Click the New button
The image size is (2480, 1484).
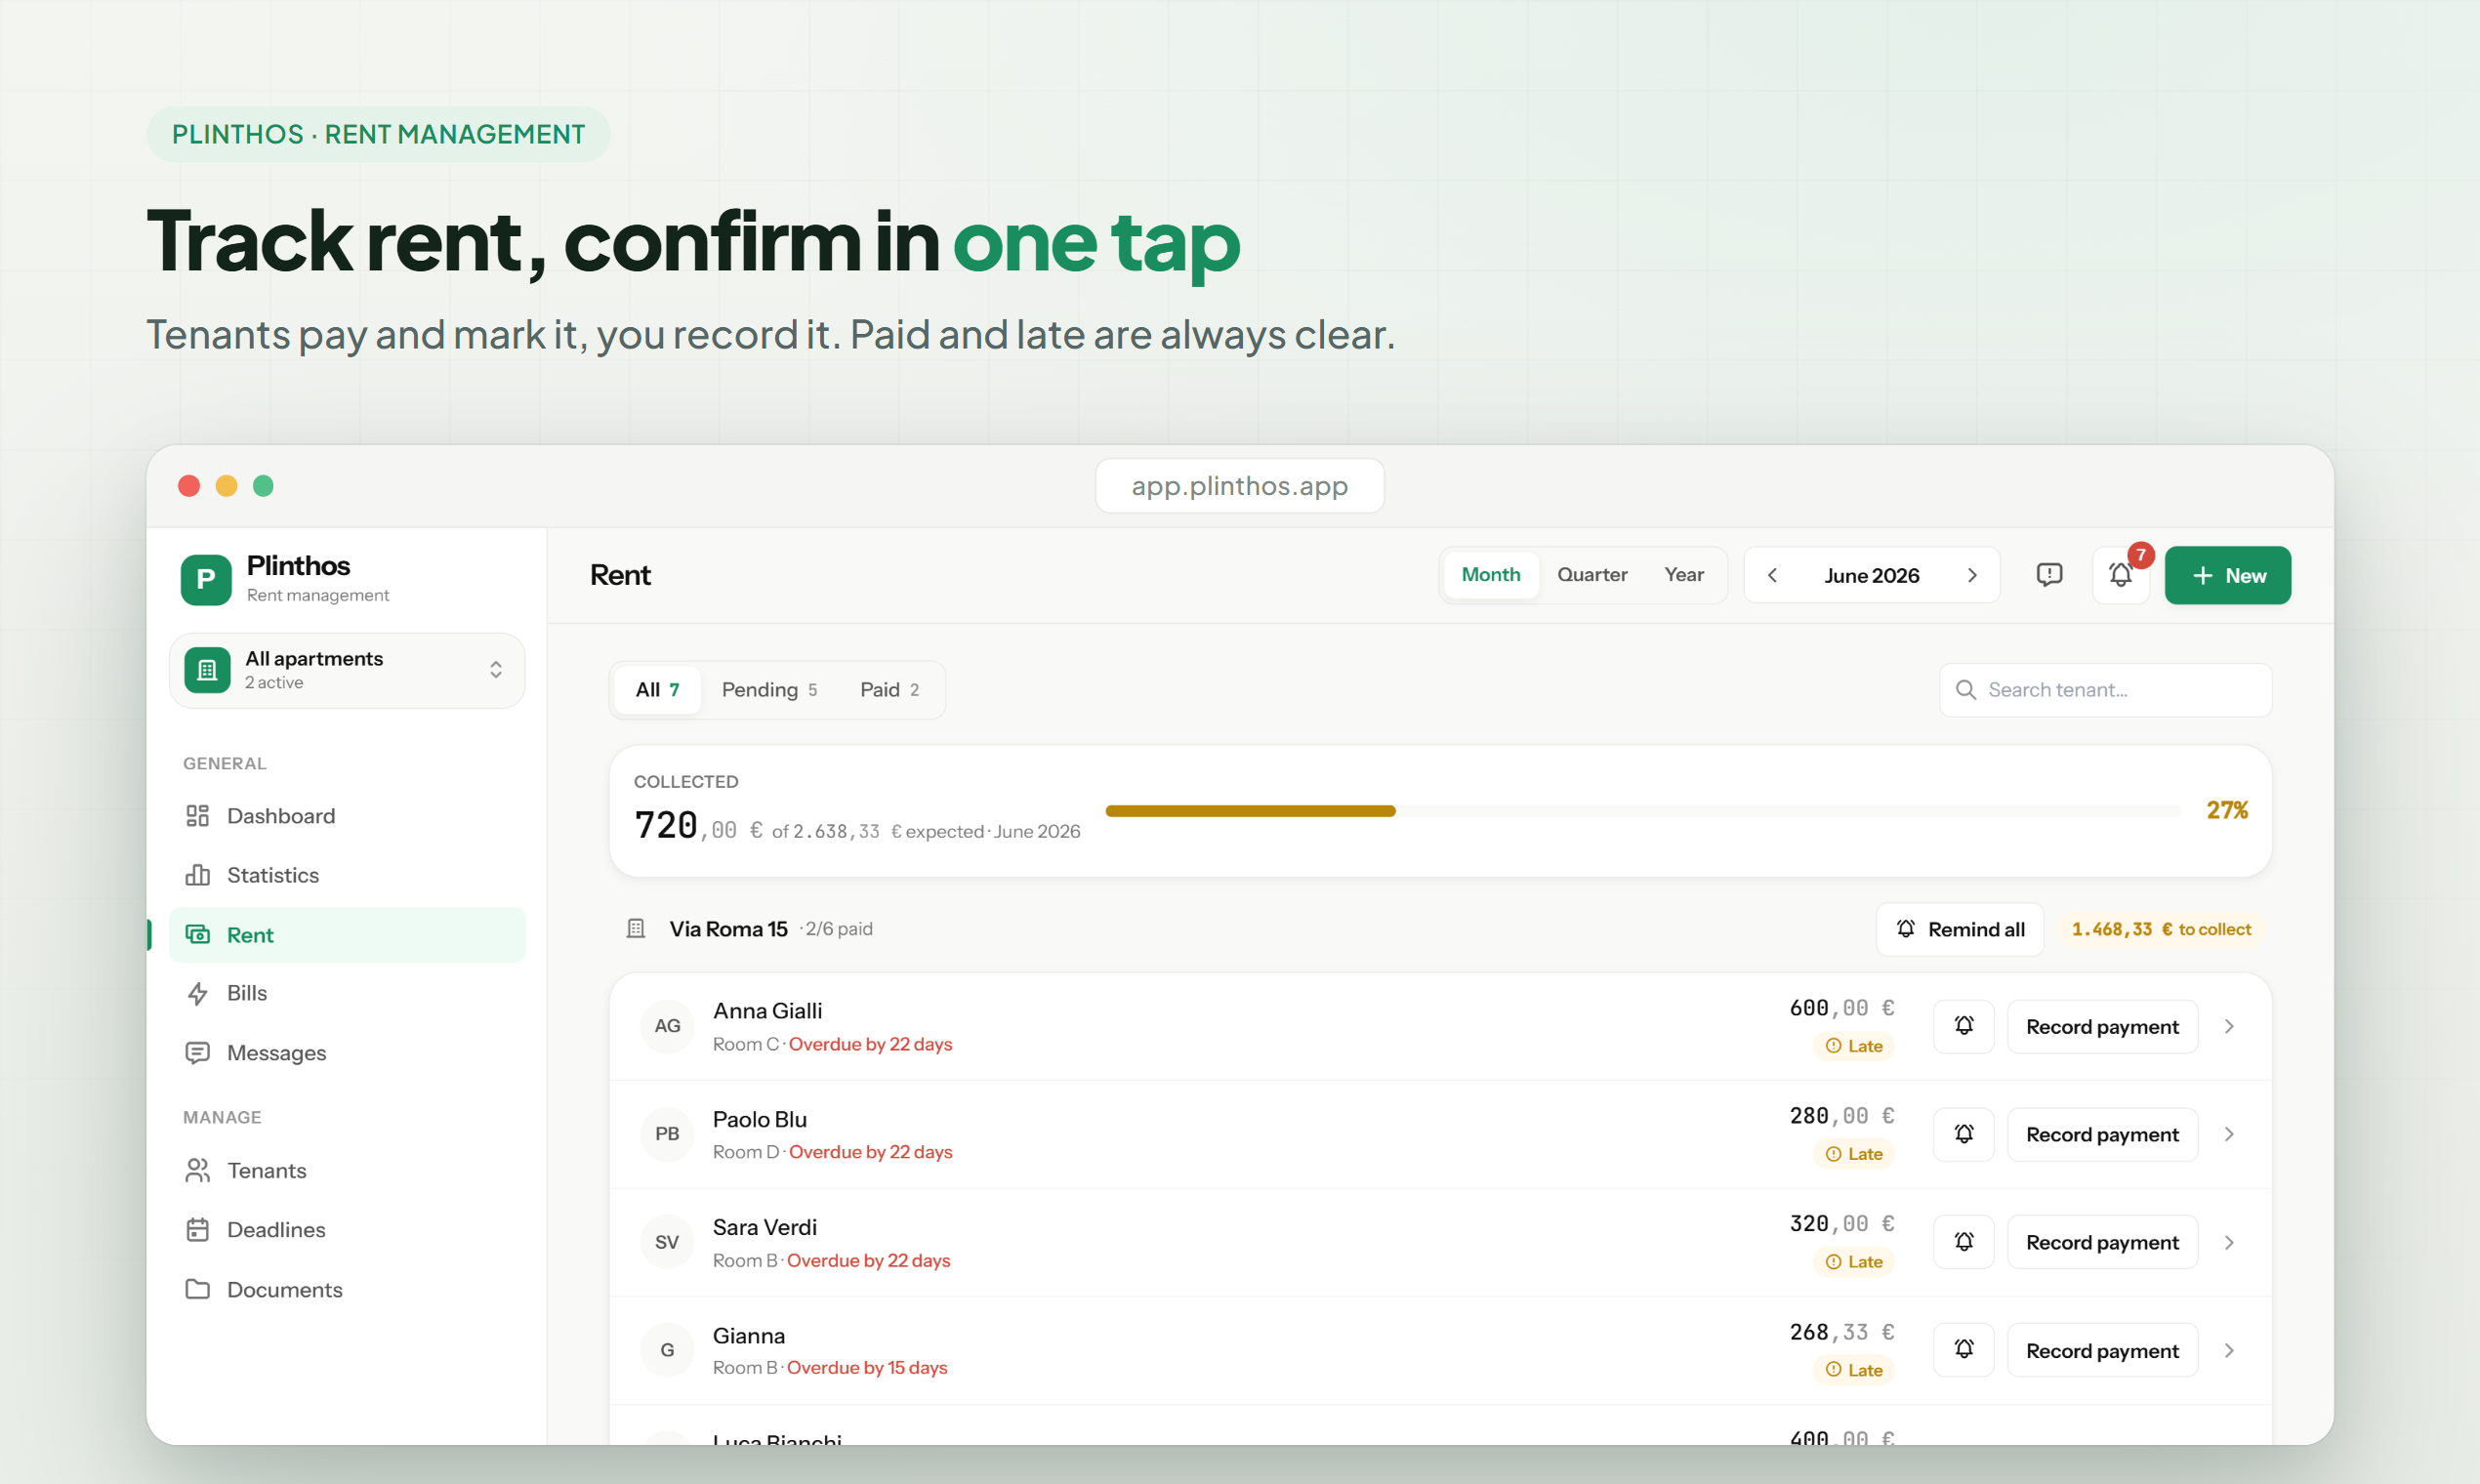coord(2228,575)
